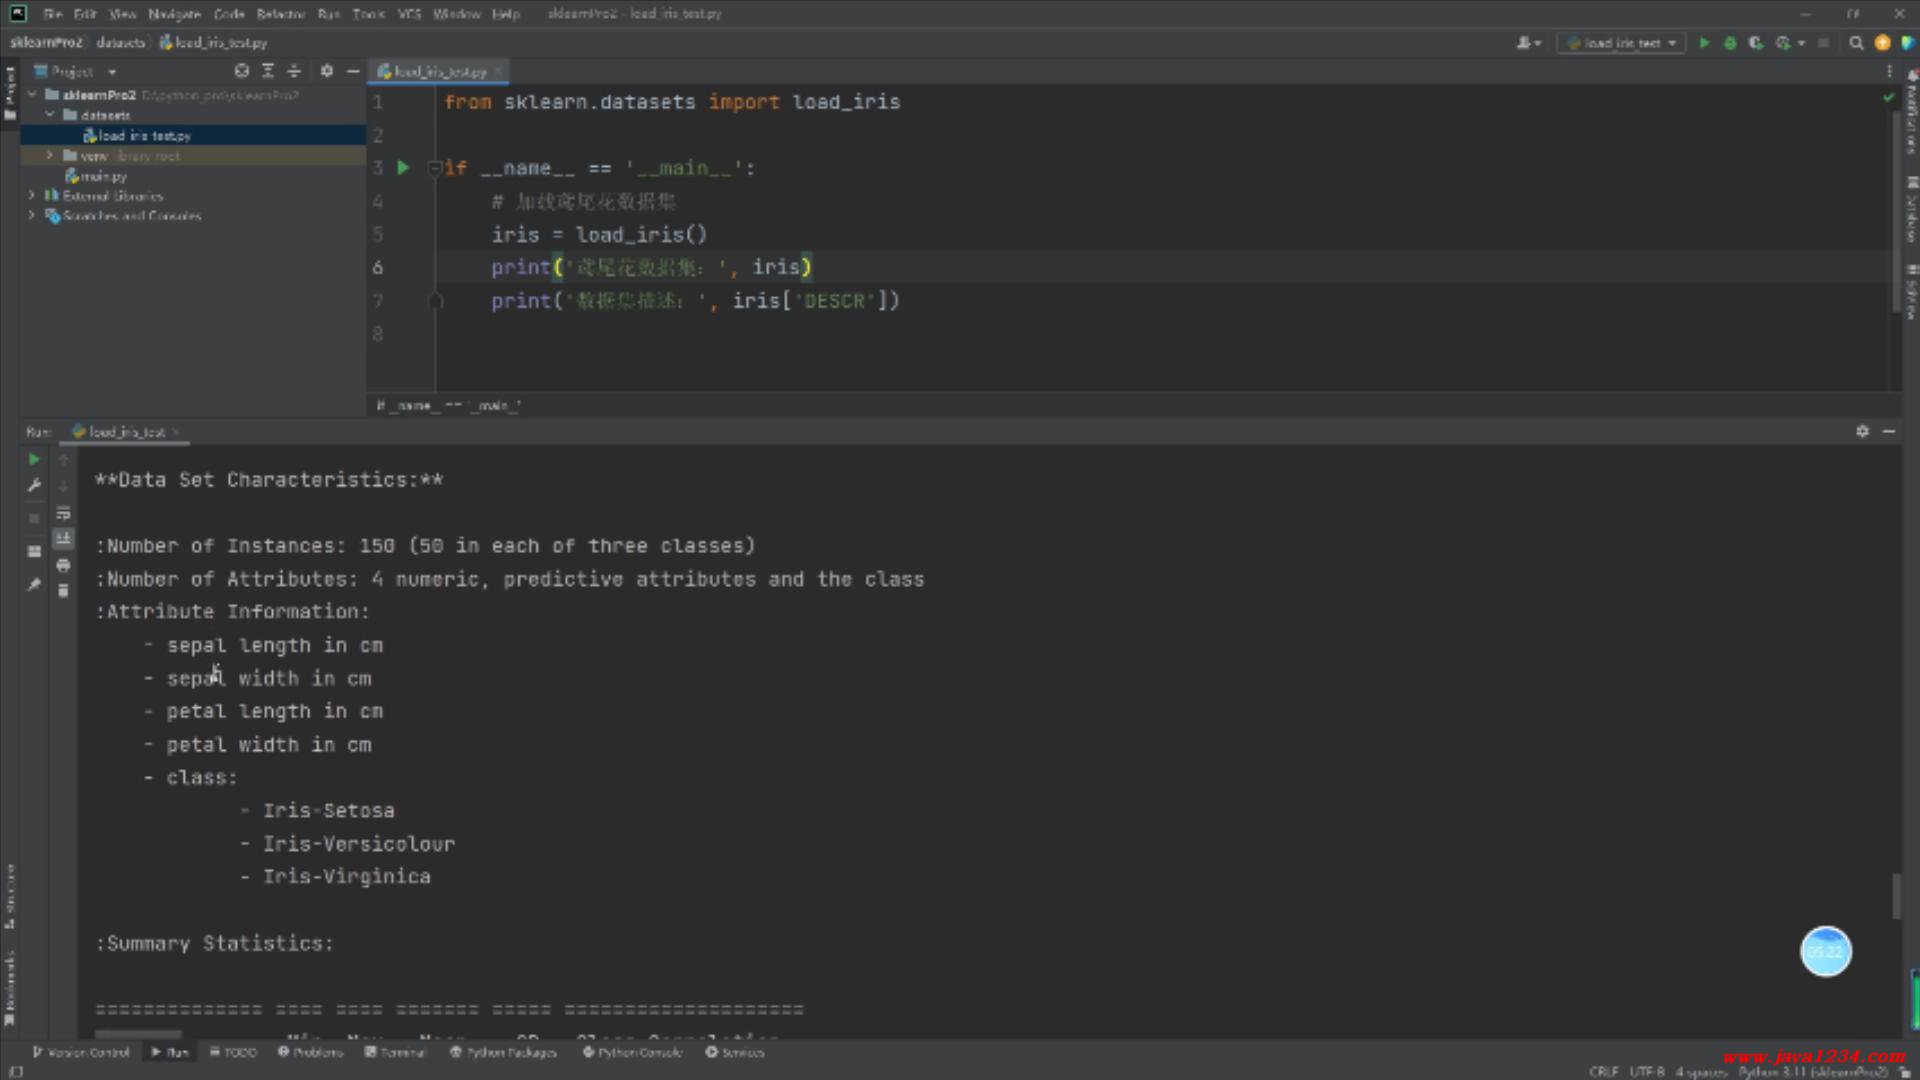Click the gutter run arrow on line 3
Screen dimensions: 1920x1080
point(403,168)
